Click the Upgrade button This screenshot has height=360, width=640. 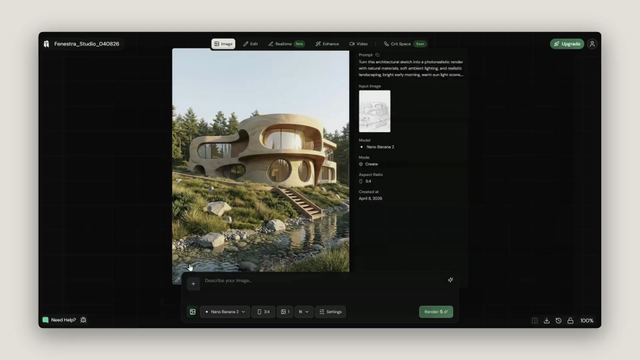(x=567, y=44)
